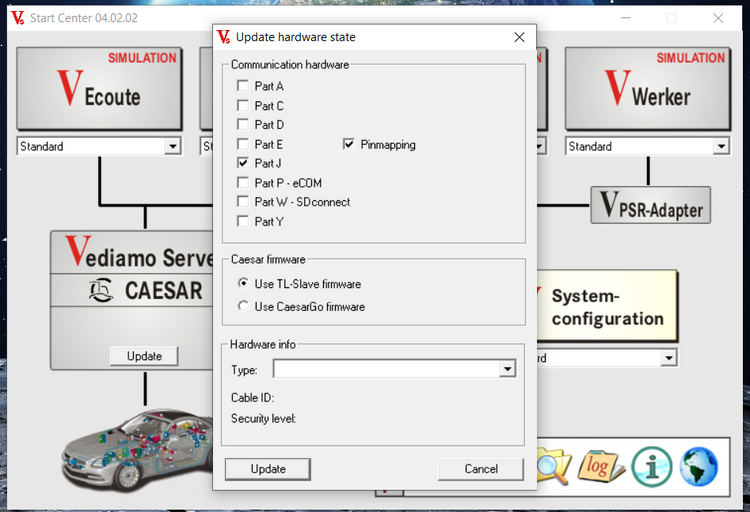Close the Update hardware state dialog
Viewport: 750px width, 512px height.
[519, 37]
